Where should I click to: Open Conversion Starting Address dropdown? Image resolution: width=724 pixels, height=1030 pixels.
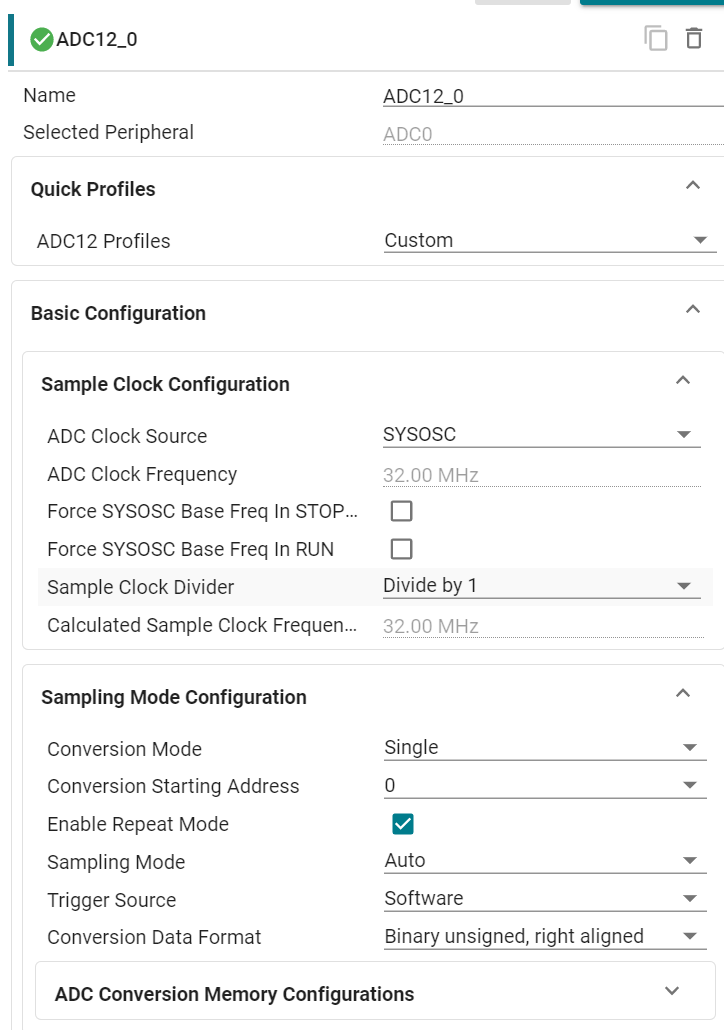(545, 786)
